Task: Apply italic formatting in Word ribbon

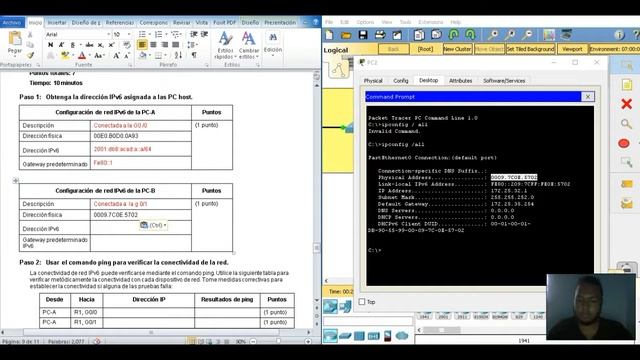Action: click(x=62, y=45)
